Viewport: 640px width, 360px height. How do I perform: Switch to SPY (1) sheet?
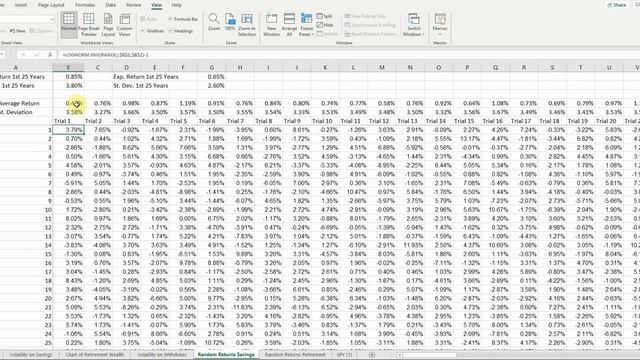click(x=344, y=355)
